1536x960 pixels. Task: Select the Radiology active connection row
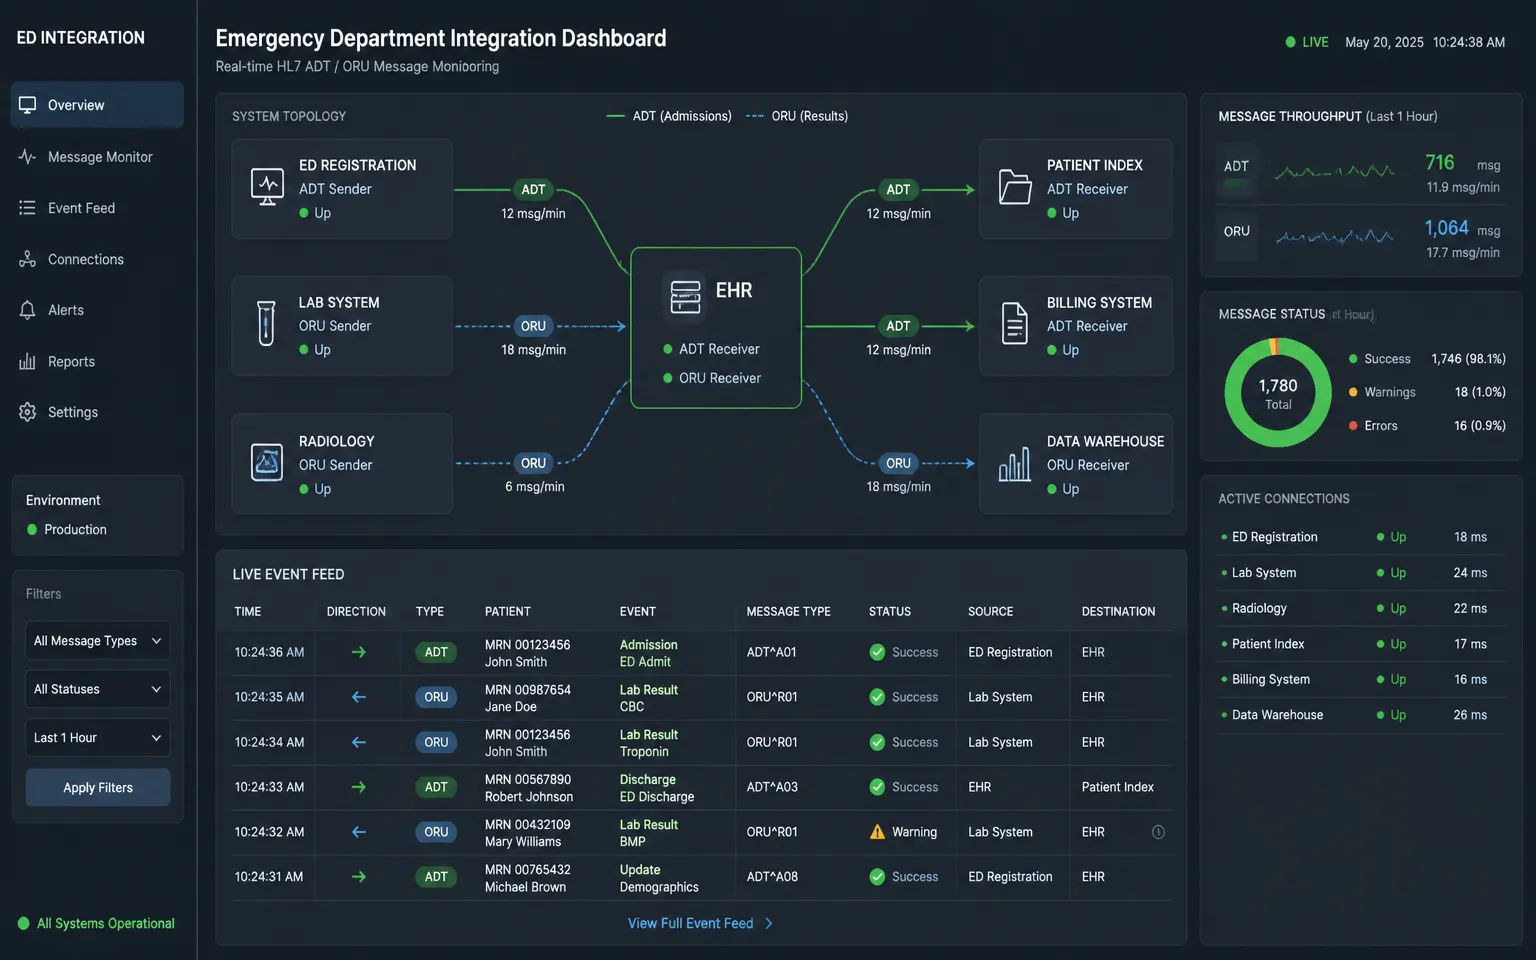click(x=1361, y=608)
